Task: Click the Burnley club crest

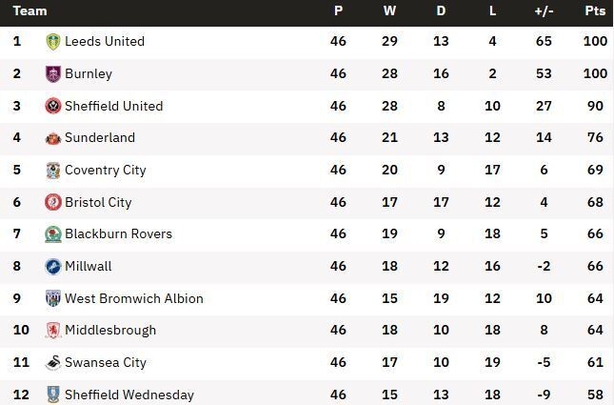Action: point(53,74)
